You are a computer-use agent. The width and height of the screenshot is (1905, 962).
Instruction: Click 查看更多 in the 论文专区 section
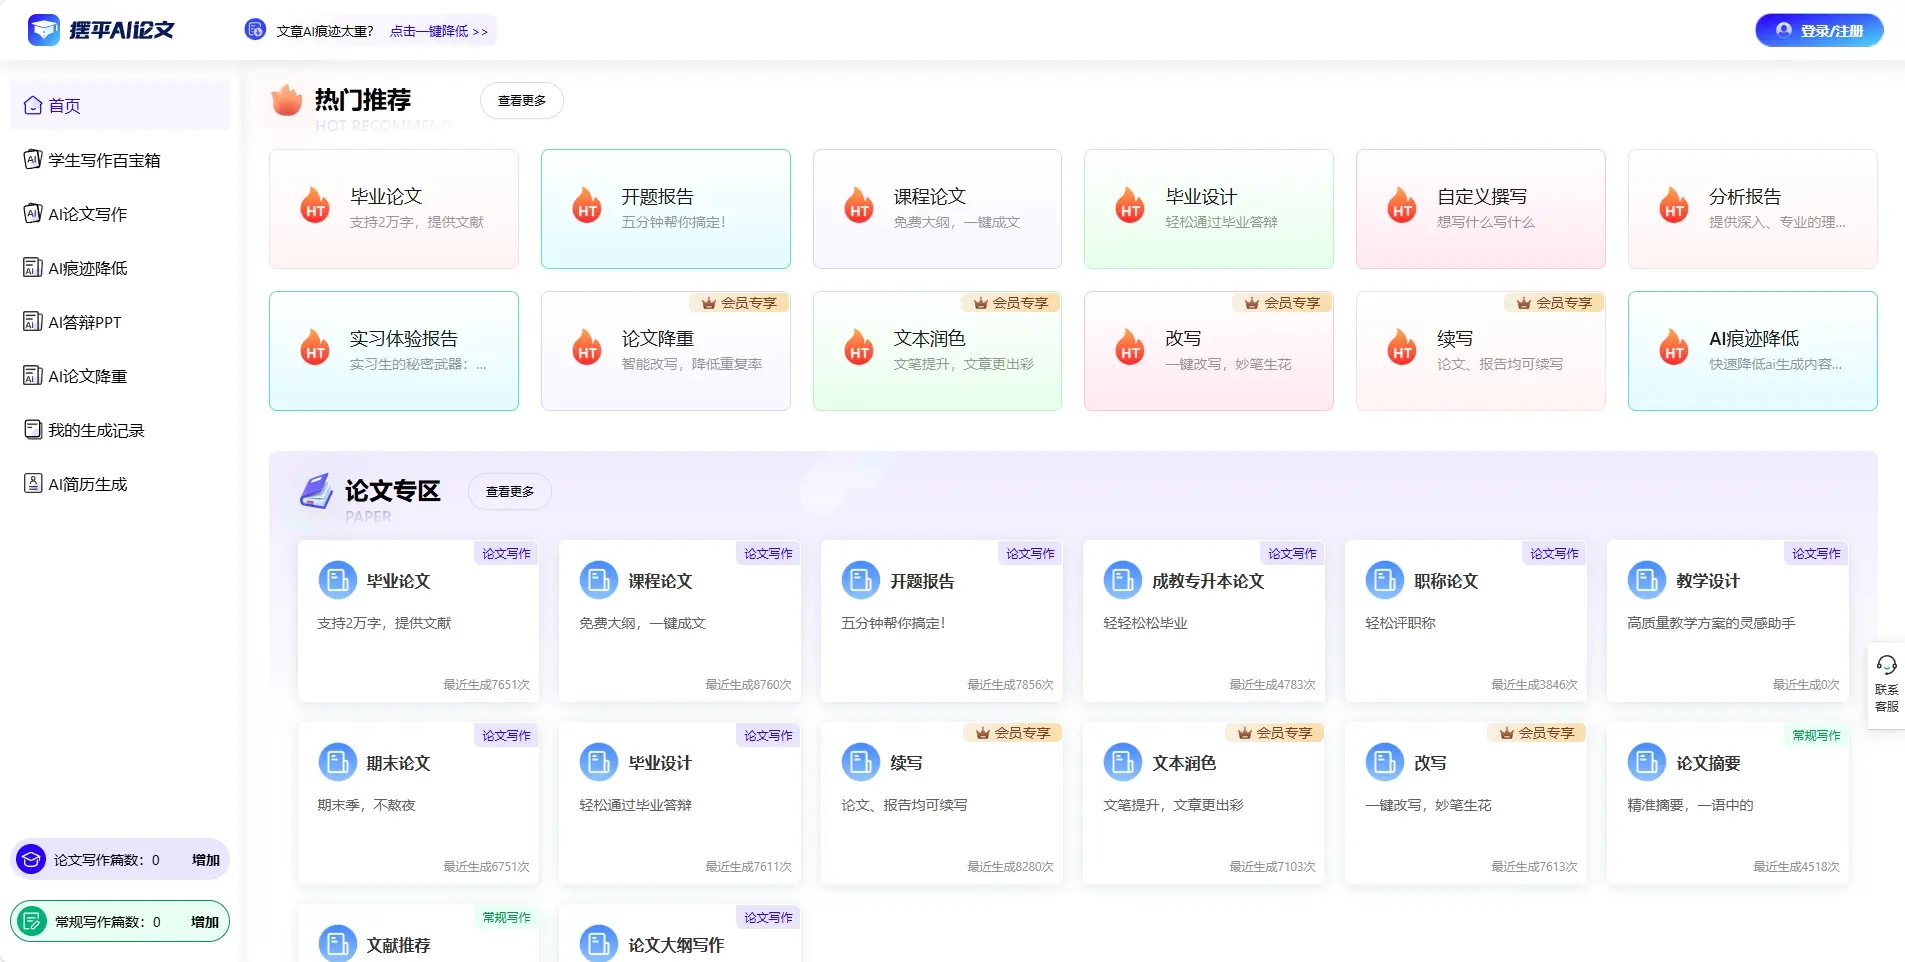[x=508, y=491]
